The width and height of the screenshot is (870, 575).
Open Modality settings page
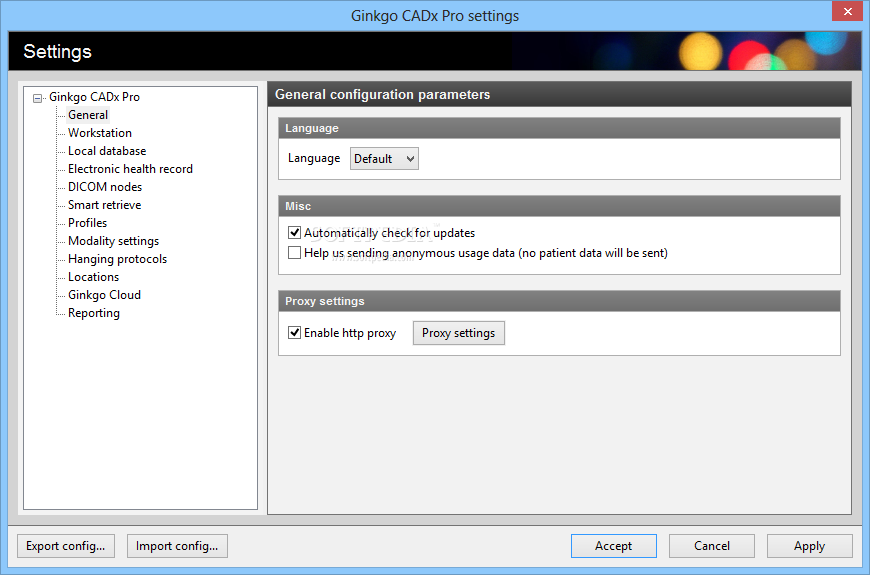pyautogui.click(x=113, y=241)
